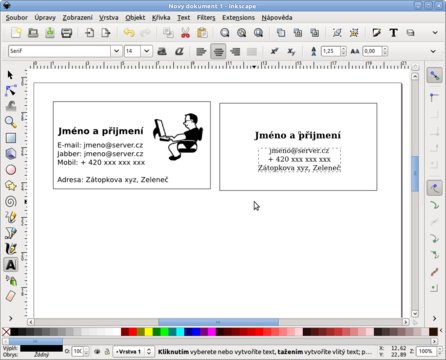Viewport: 446px width, 360px height.
Task: Open Text and Font dialog icon
Action: 393,33
